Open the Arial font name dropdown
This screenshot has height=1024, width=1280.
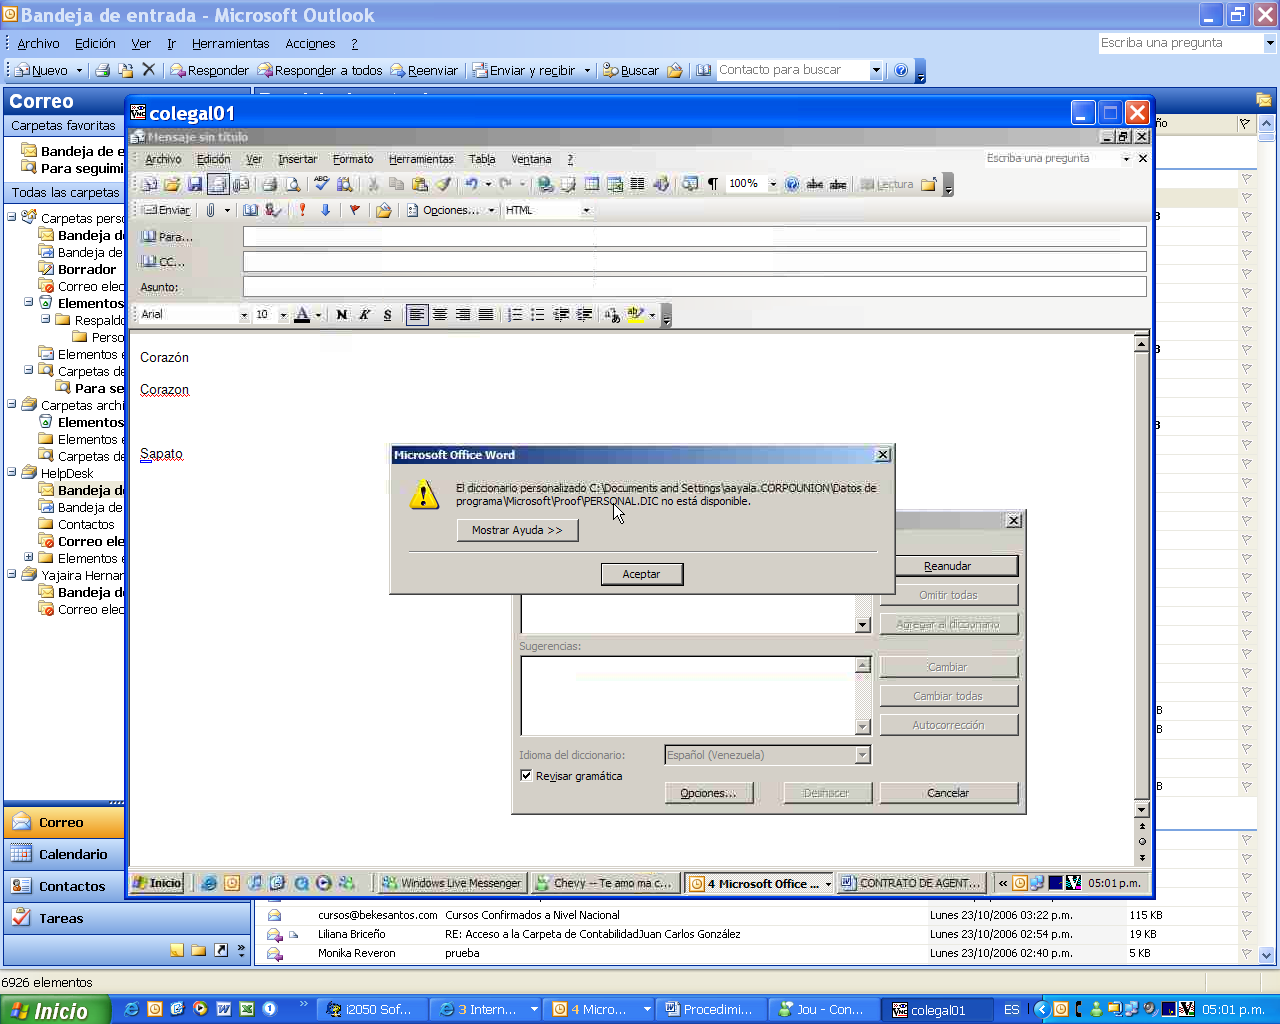(x=243, y=315)
